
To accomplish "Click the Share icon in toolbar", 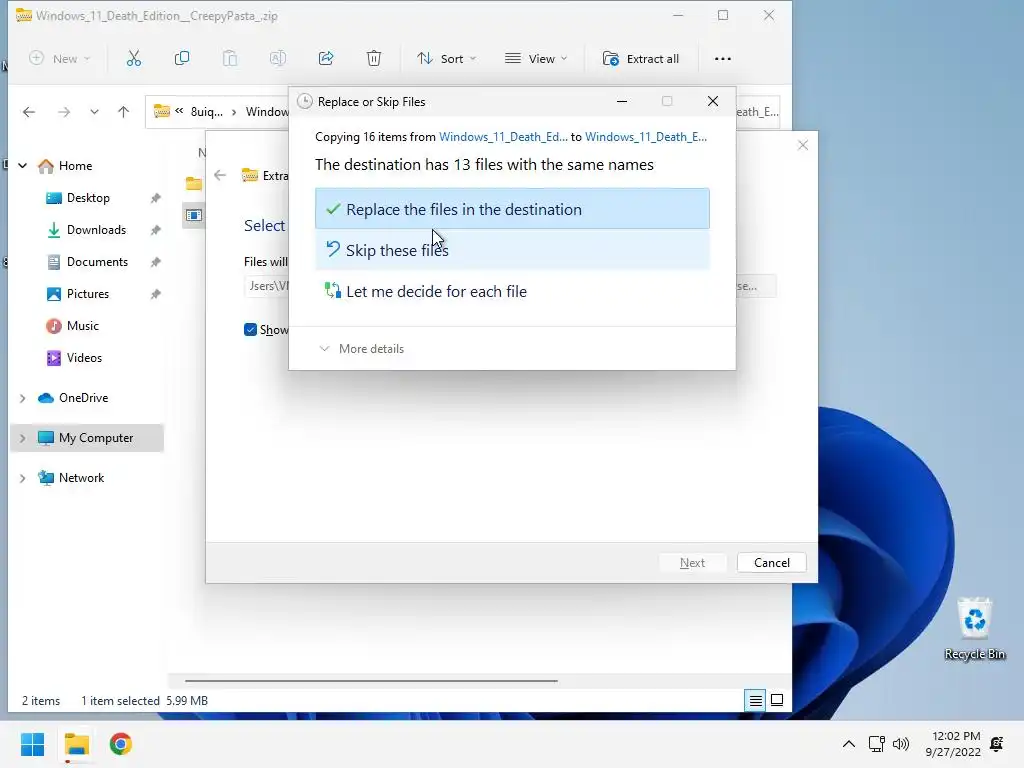I will click(x=326, y=59).
